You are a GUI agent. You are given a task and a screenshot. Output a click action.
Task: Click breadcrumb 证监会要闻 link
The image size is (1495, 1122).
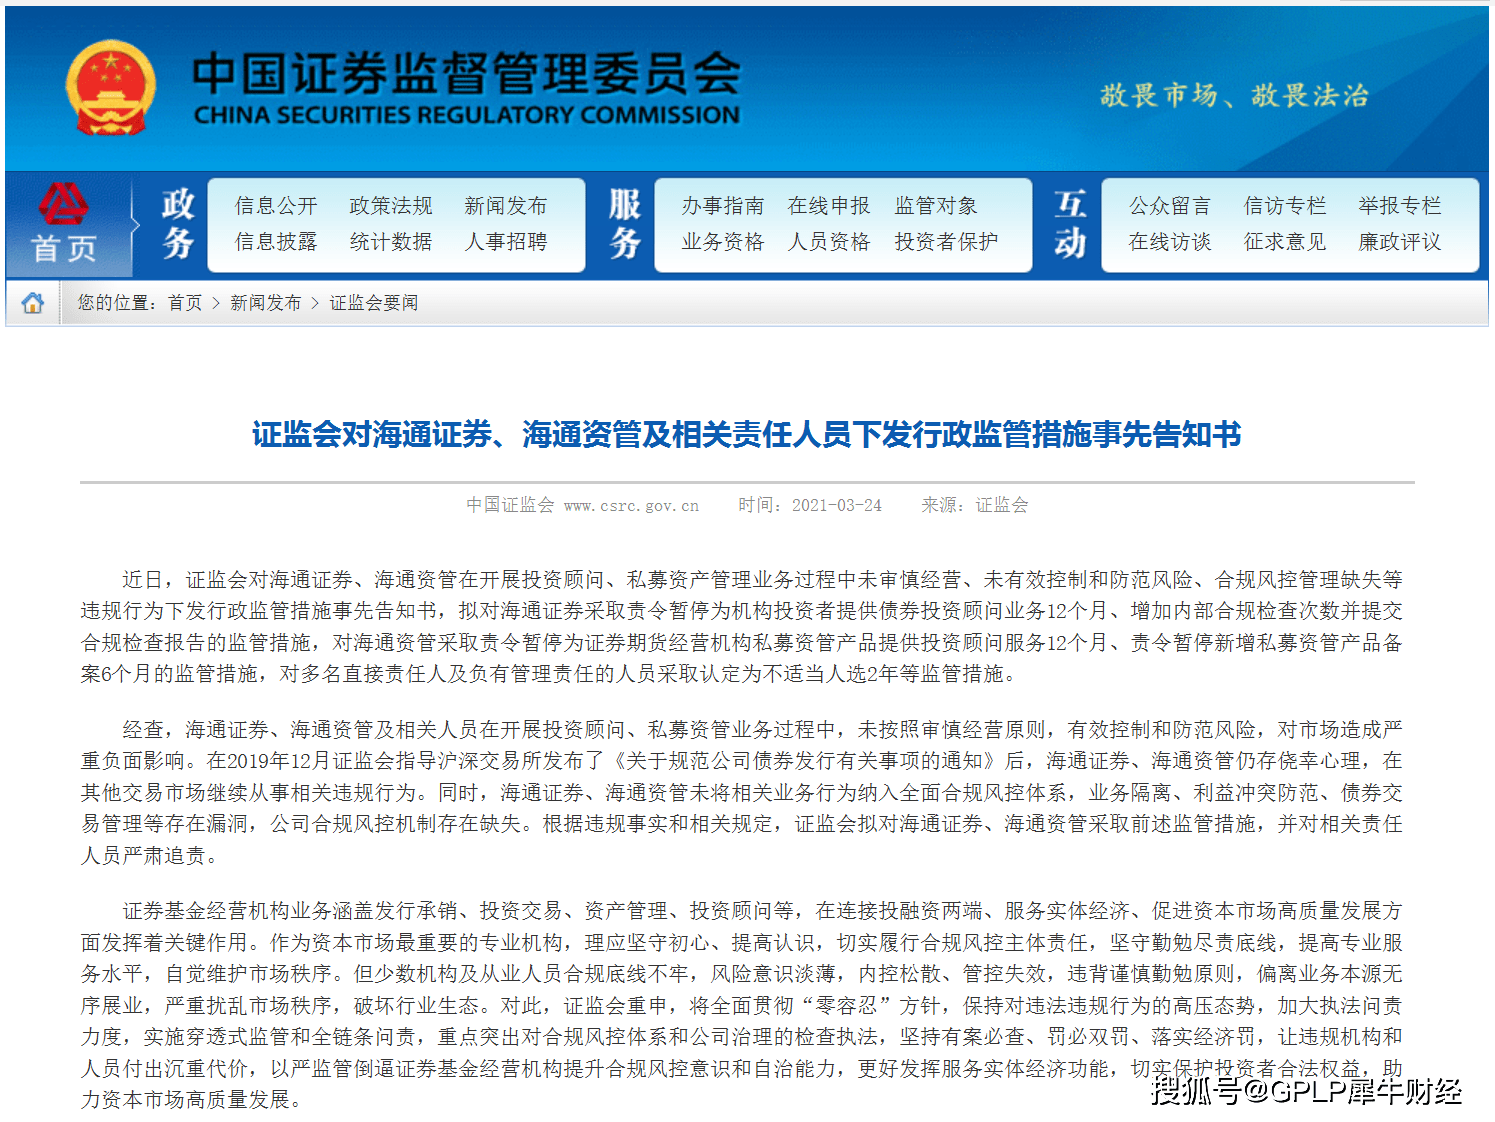(x=374, y=303)
